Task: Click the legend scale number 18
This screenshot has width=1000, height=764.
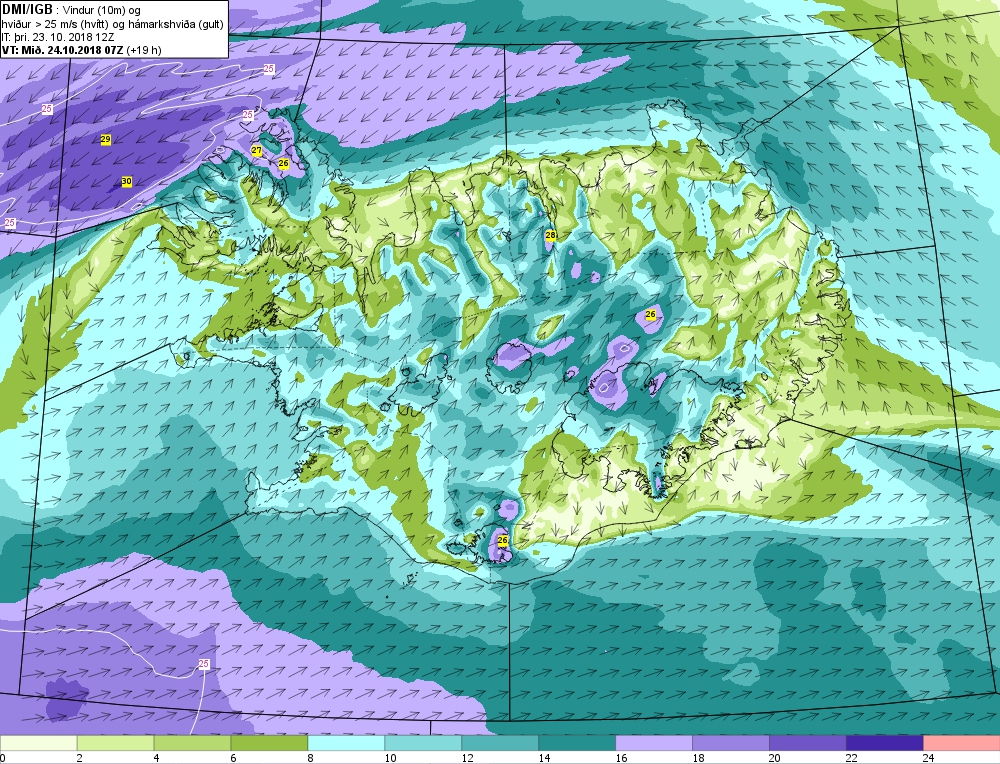Action: pos(698,758)
